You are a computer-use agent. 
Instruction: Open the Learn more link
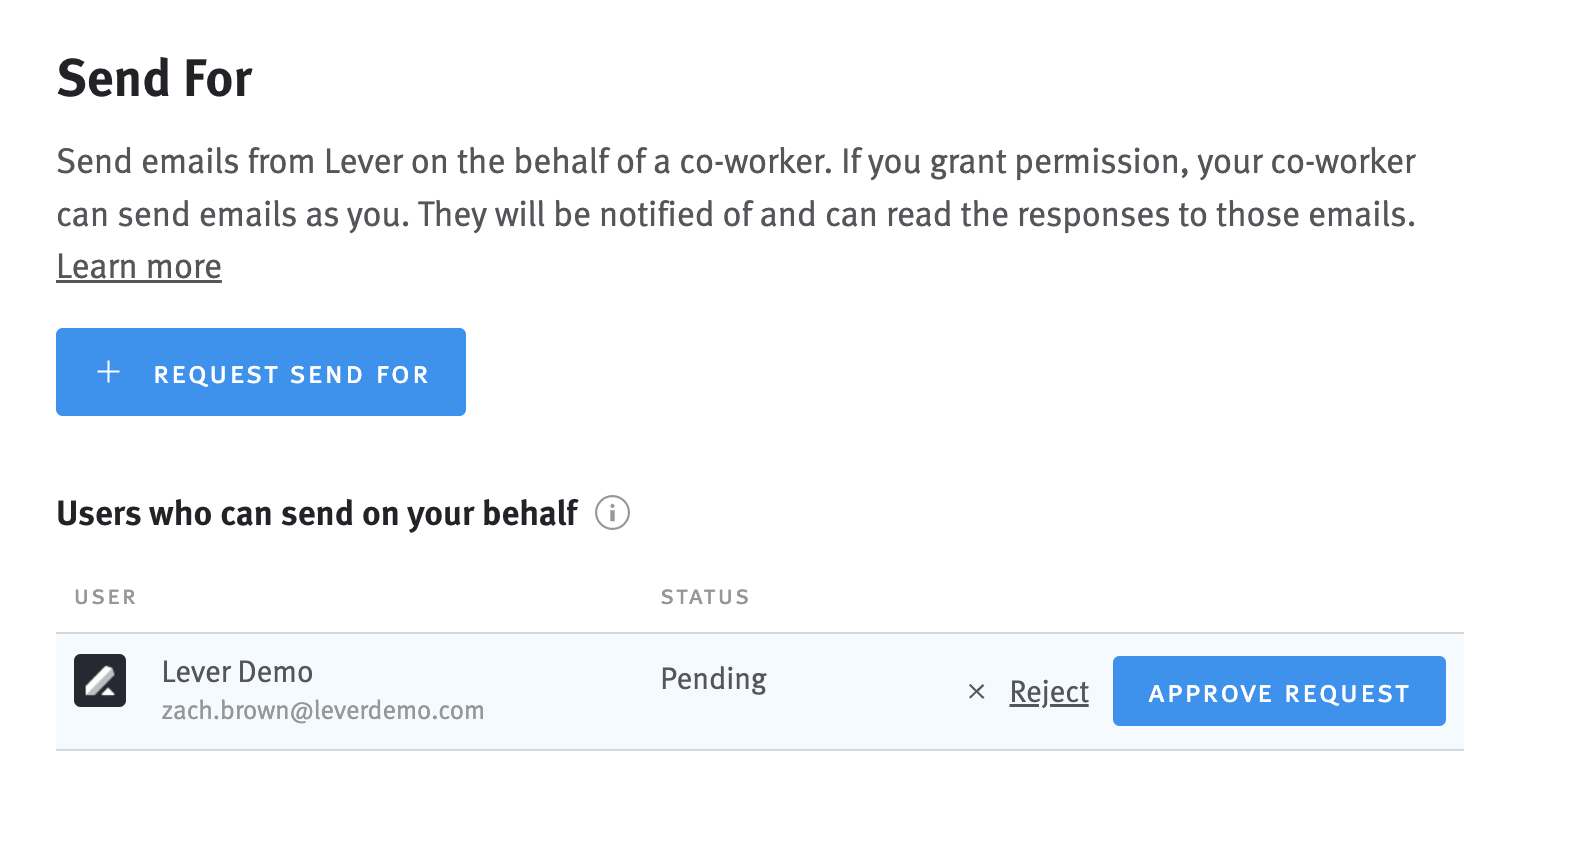139,267
